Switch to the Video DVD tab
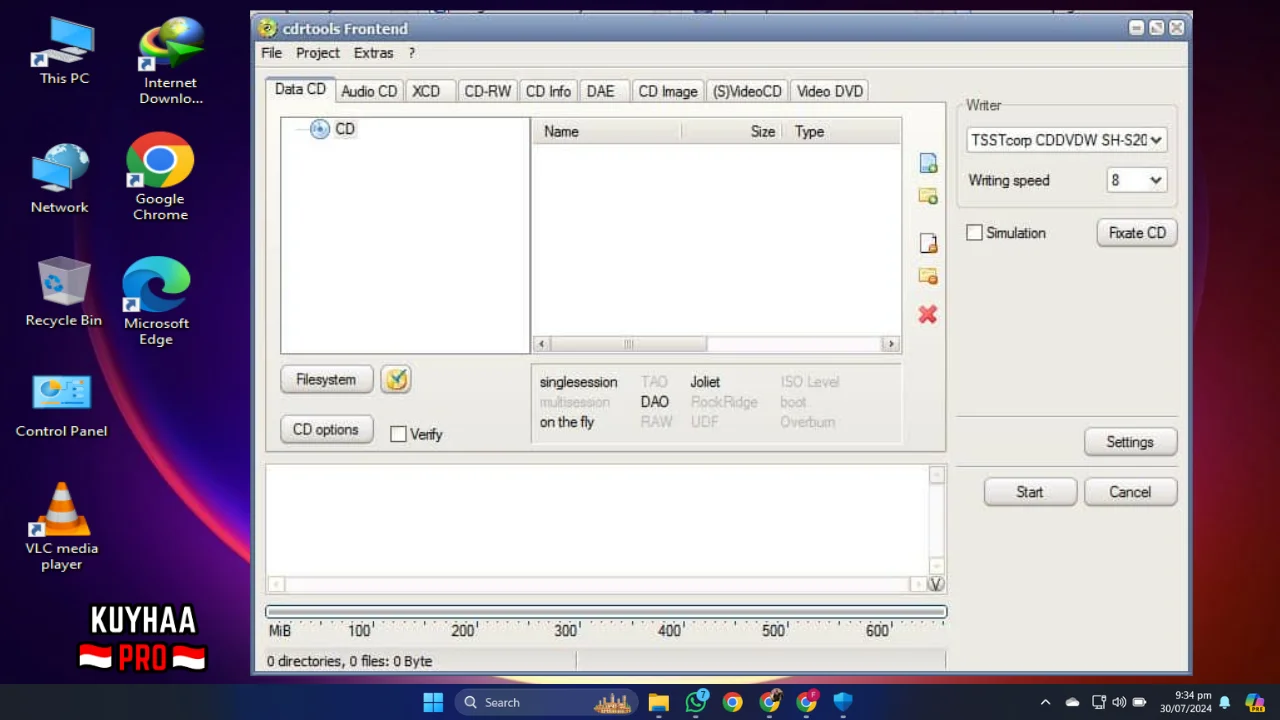This screenshot has width=1280, height=720. 830,91
